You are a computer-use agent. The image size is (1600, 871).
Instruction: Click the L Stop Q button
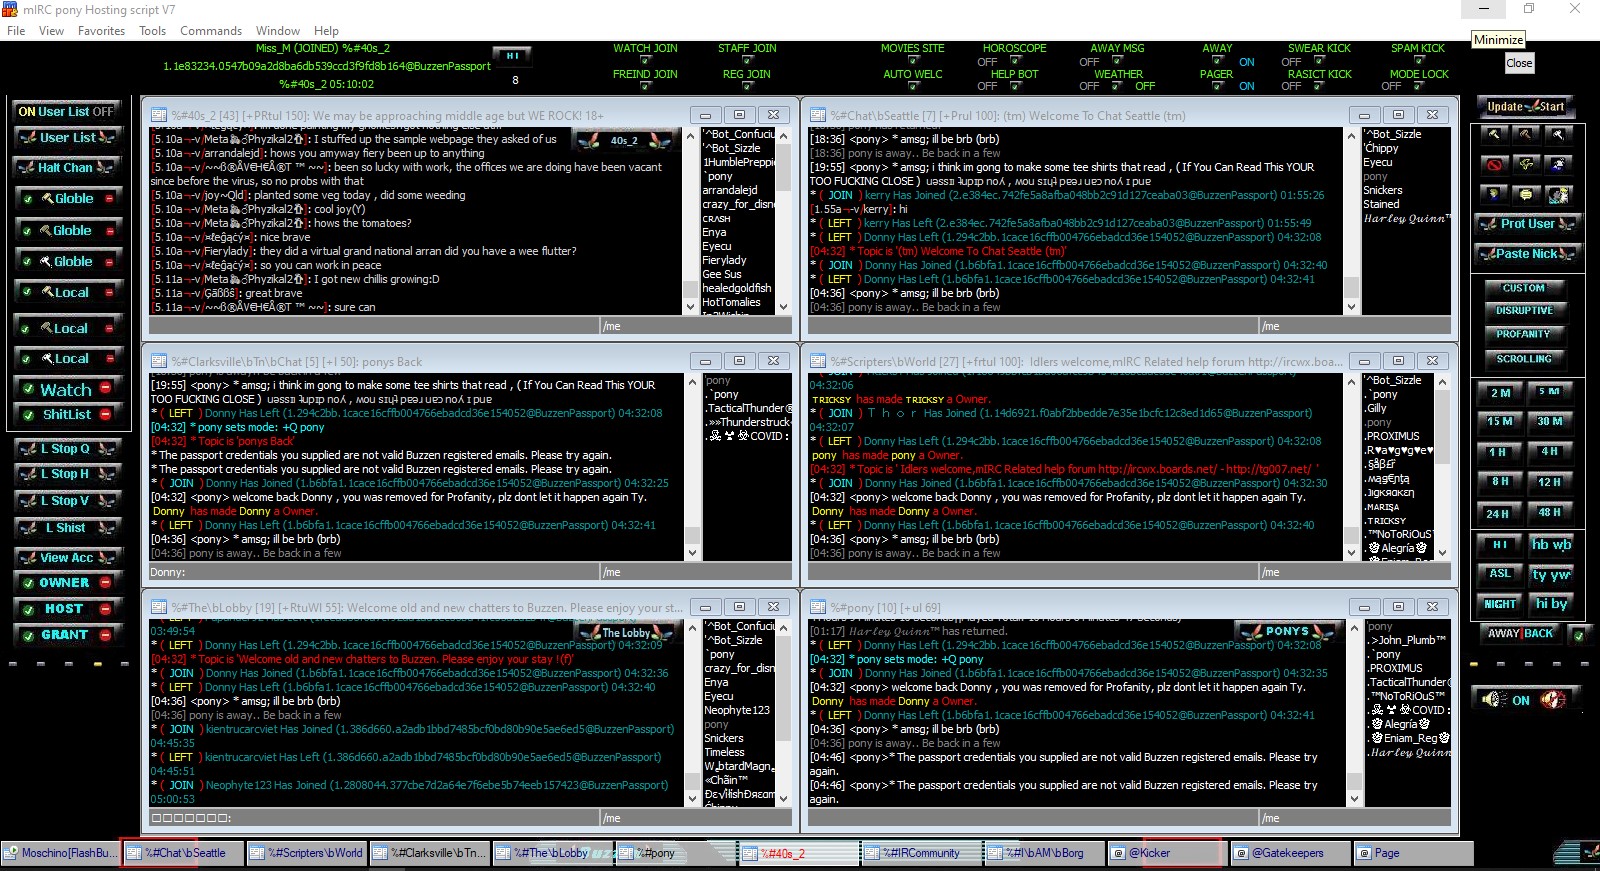(x=66, y=449)
